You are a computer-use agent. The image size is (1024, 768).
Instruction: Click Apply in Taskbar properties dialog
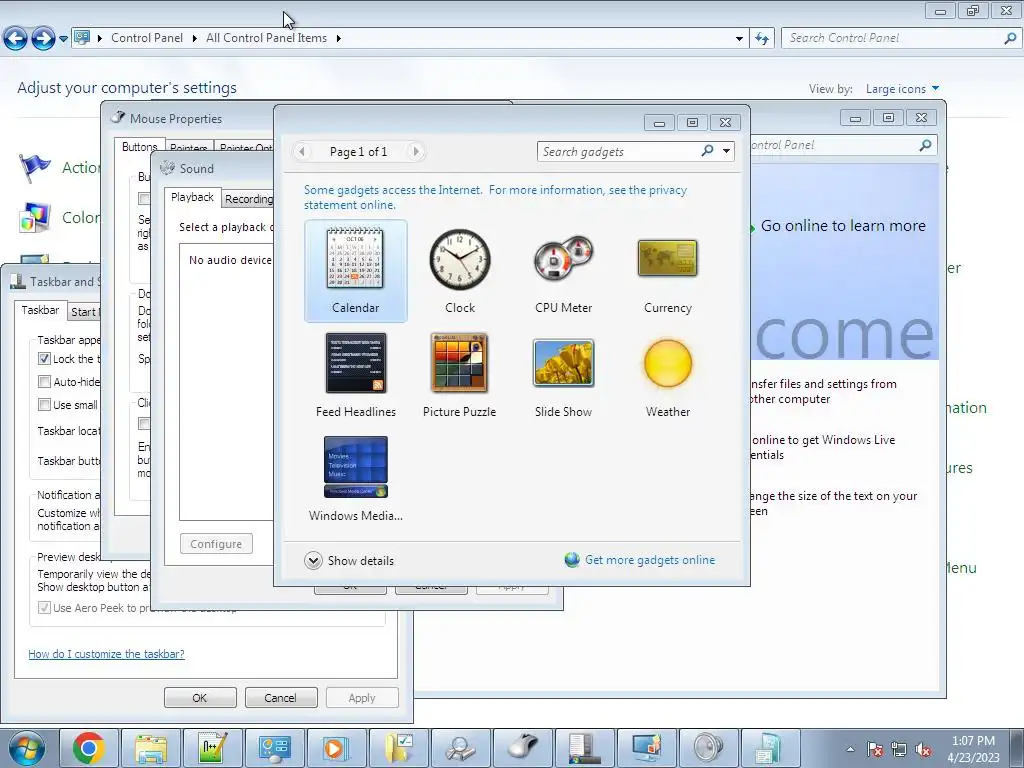click(x=362, y=697)
